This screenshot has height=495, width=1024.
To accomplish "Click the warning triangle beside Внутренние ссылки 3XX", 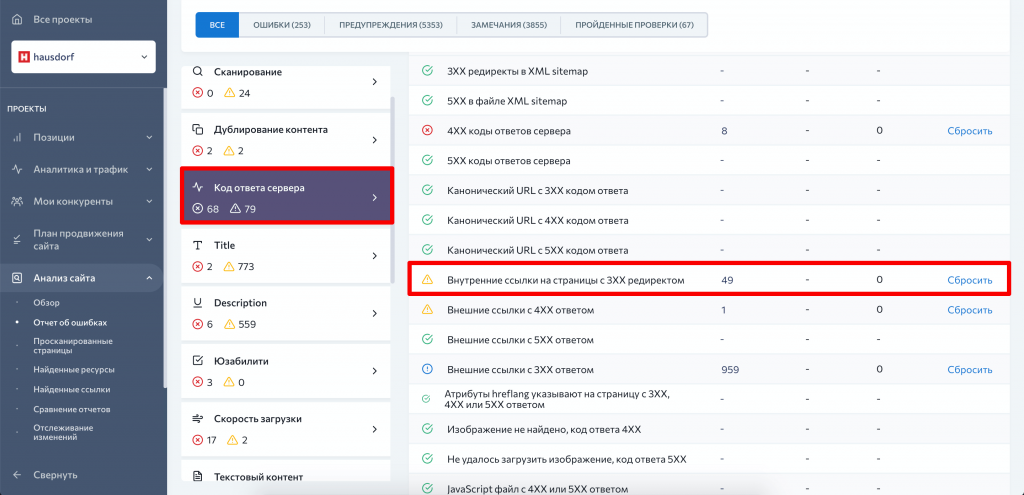I will pyautogui.click(x=427, y=280).
